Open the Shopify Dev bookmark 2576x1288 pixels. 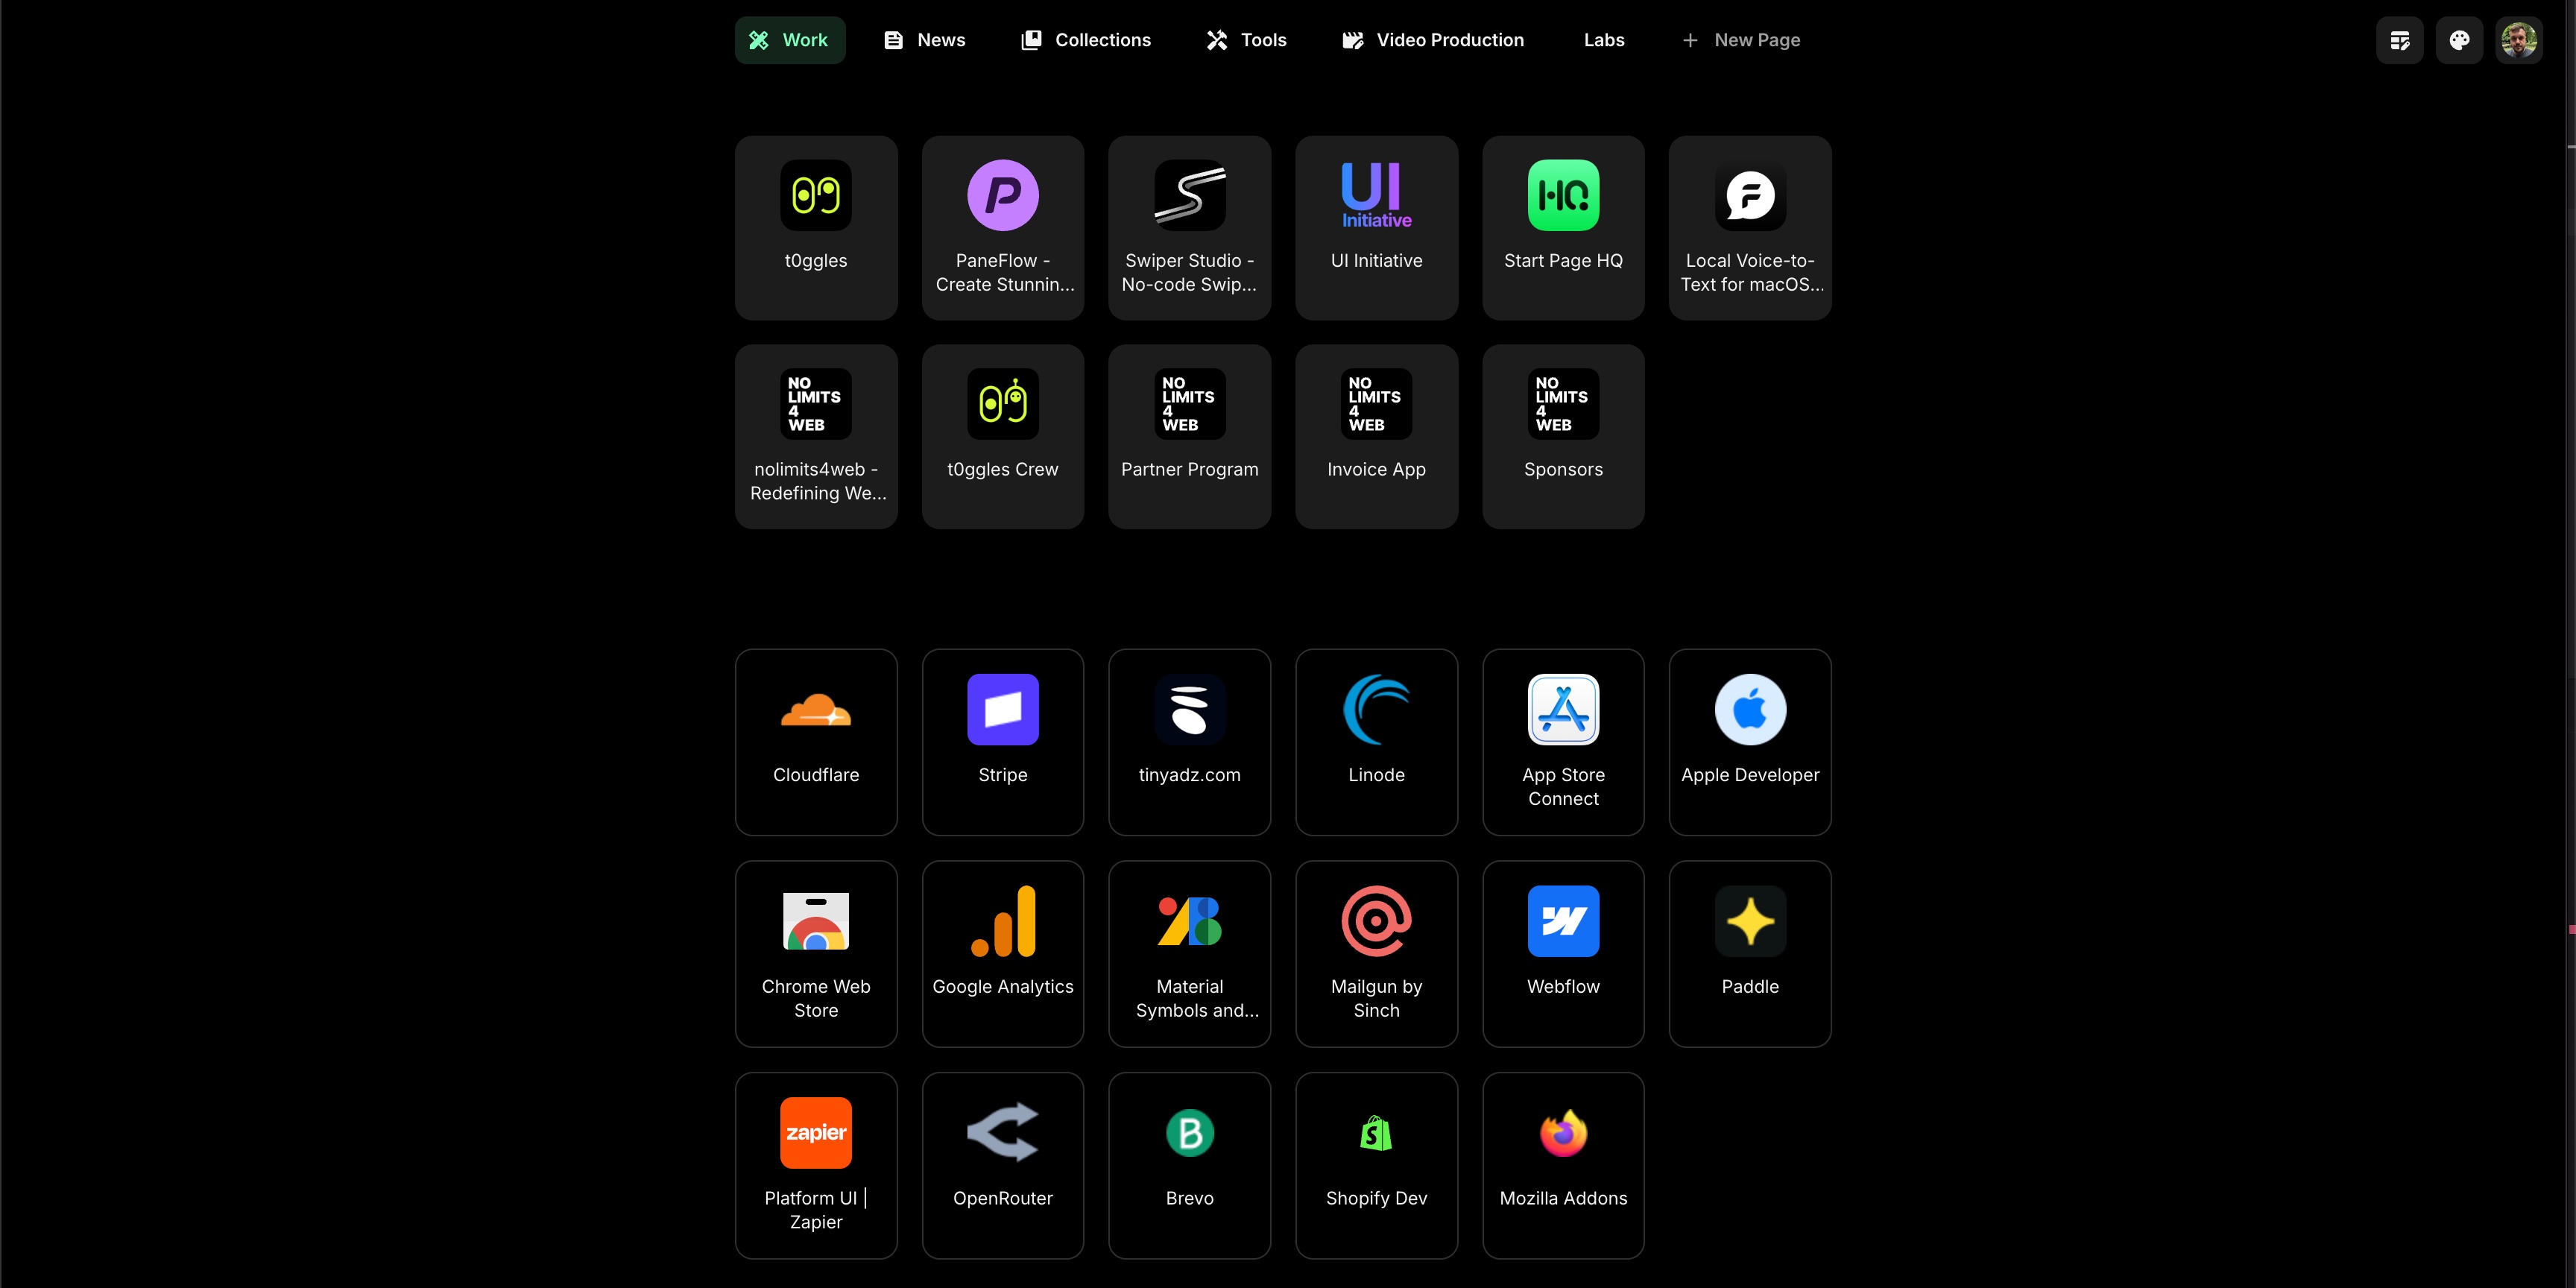pyautogui.click(x=1376, y=1164)
